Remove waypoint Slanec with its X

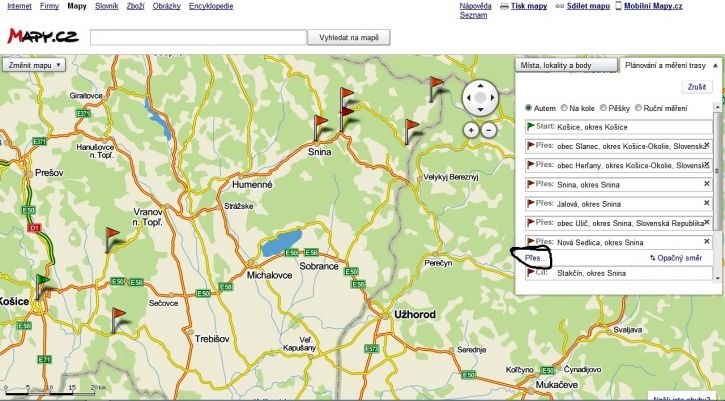[707, 145]
